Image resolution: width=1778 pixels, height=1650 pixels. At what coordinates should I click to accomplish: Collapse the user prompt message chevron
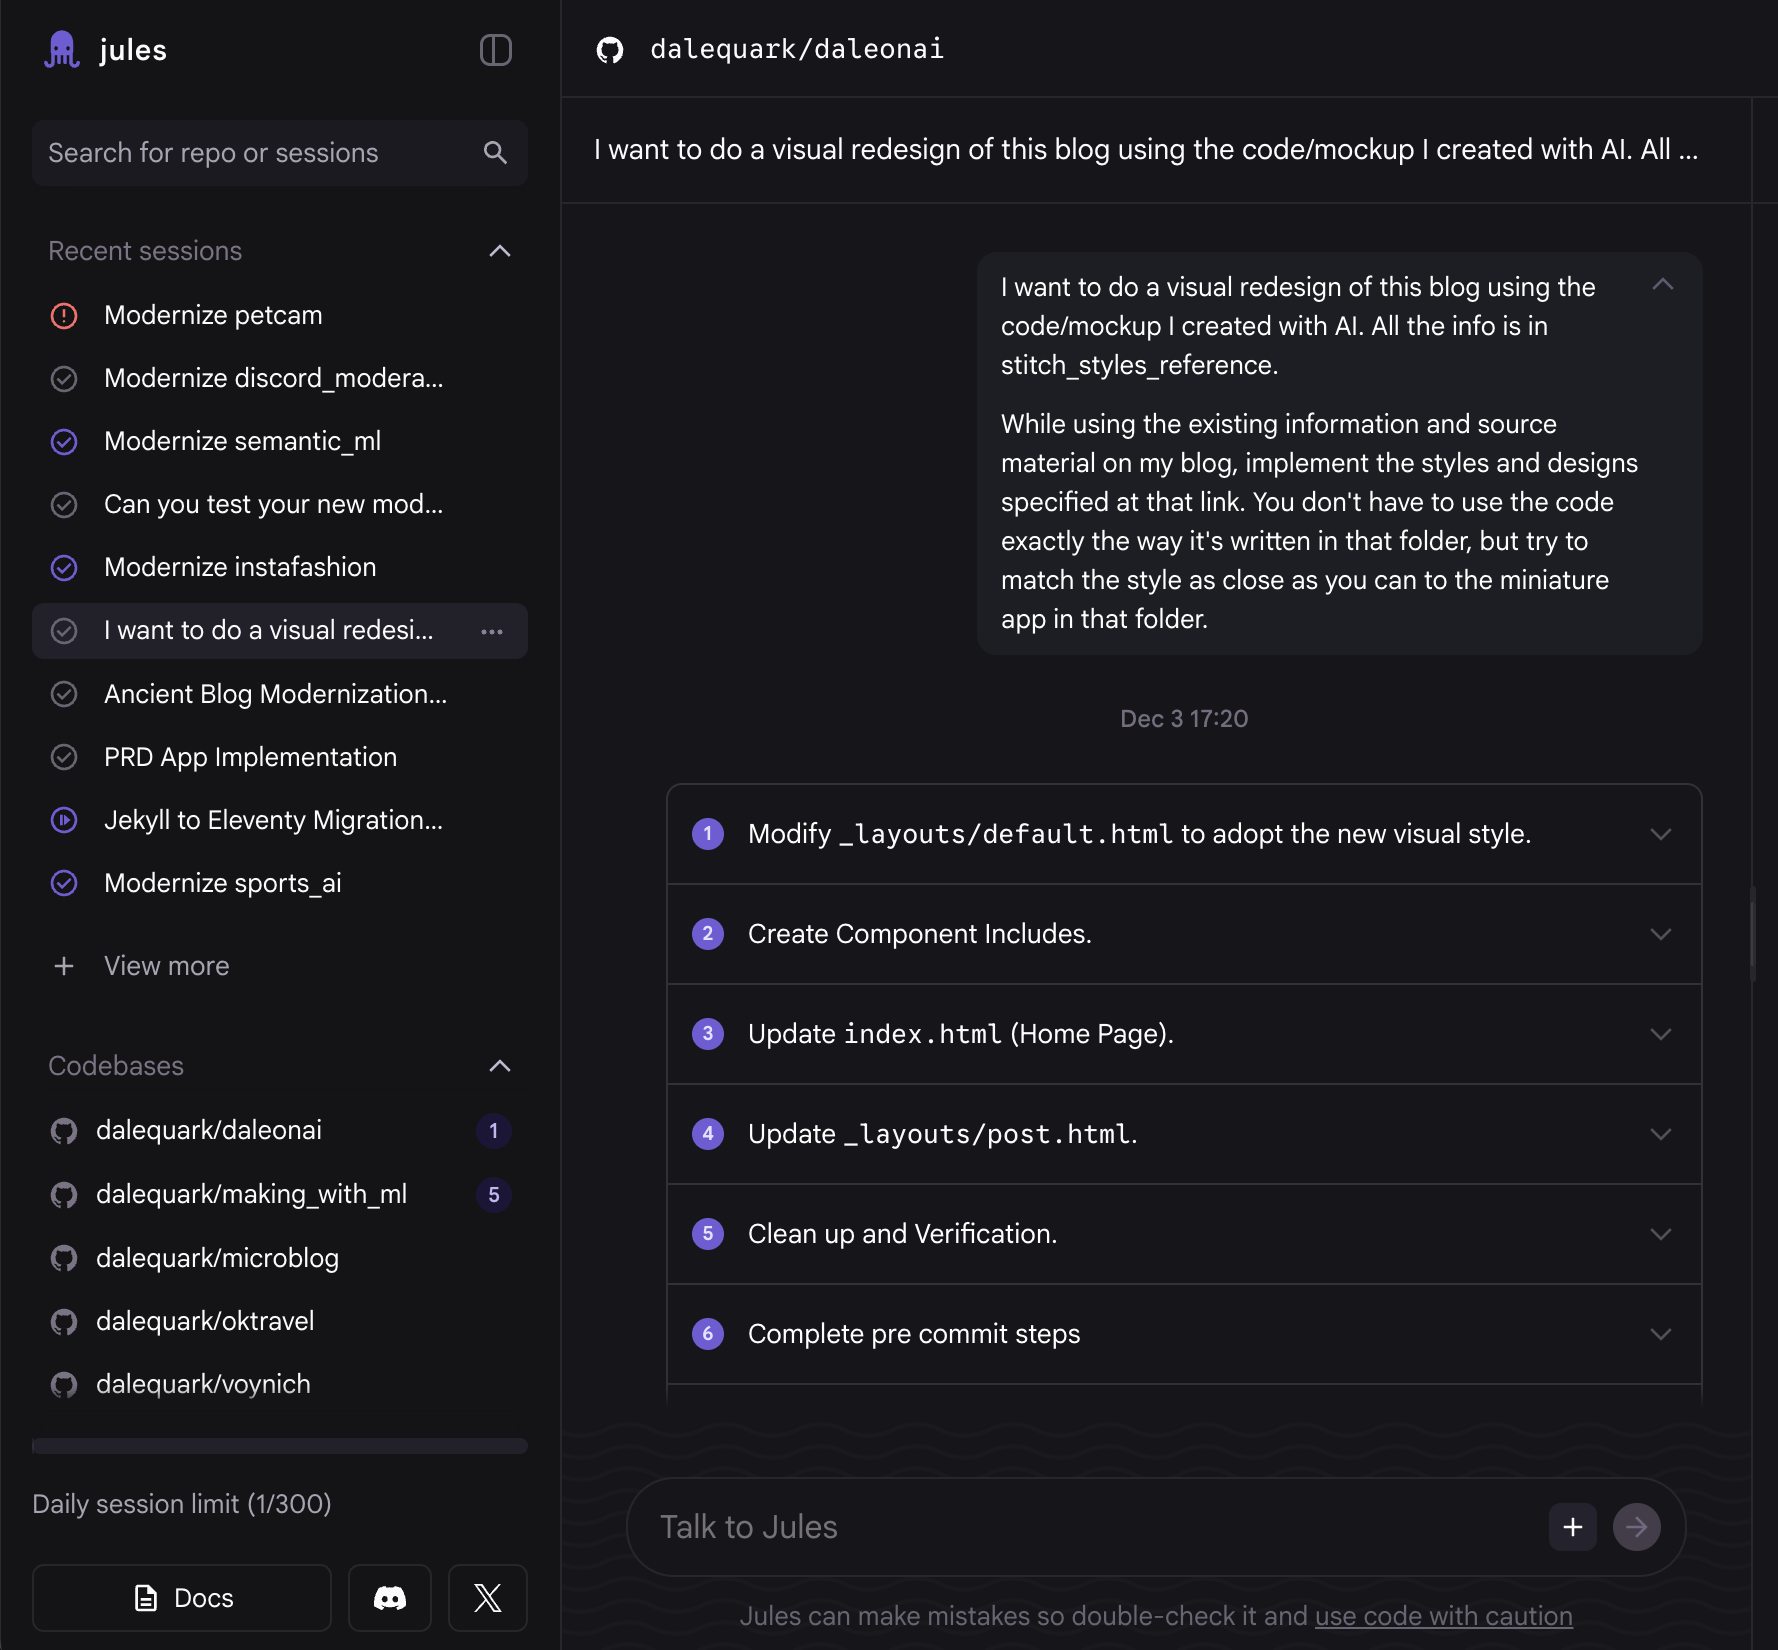coord(1665,286)
